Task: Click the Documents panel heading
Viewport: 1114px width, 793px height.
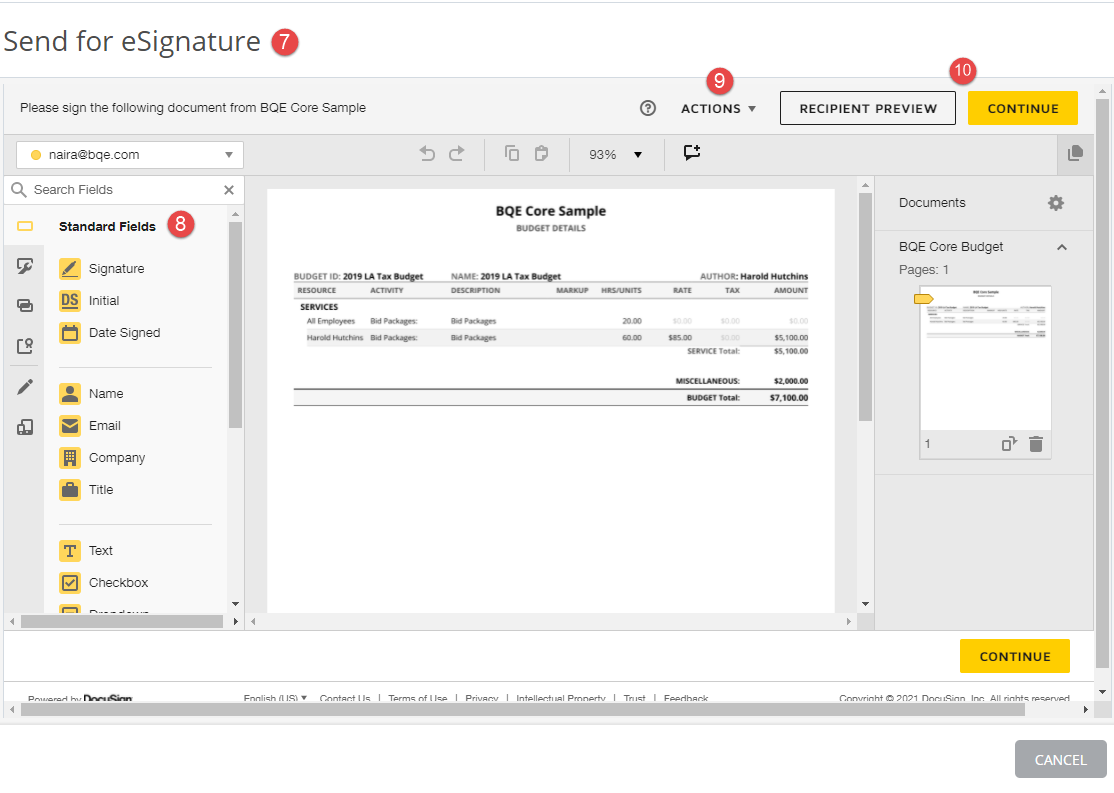Action: [932, 203]
